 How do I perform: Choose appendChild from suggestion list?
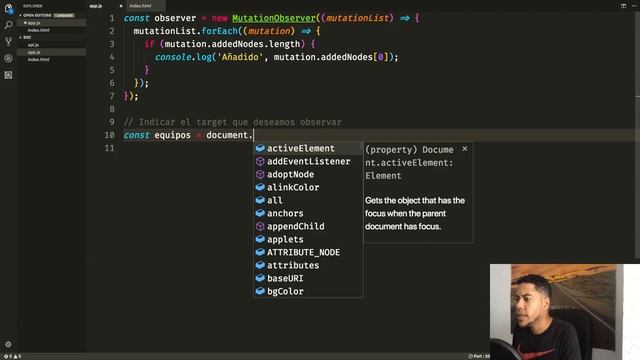[x=308, y=227]
